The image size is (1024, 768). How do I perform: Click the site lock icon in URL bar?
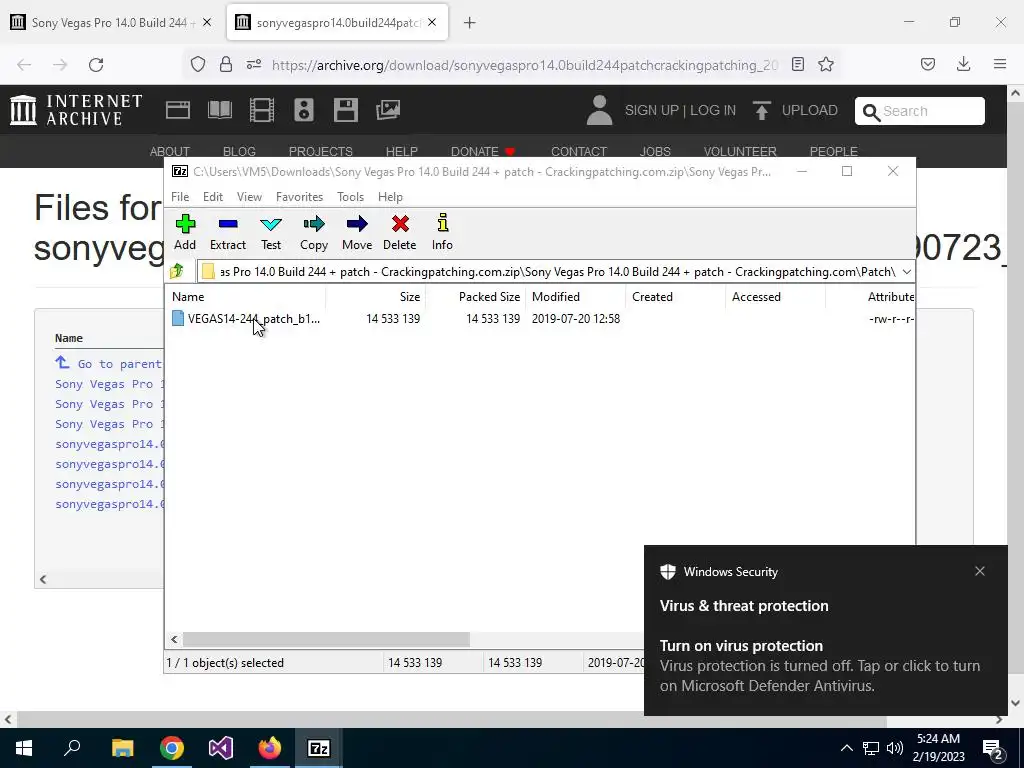click(226, 64)
